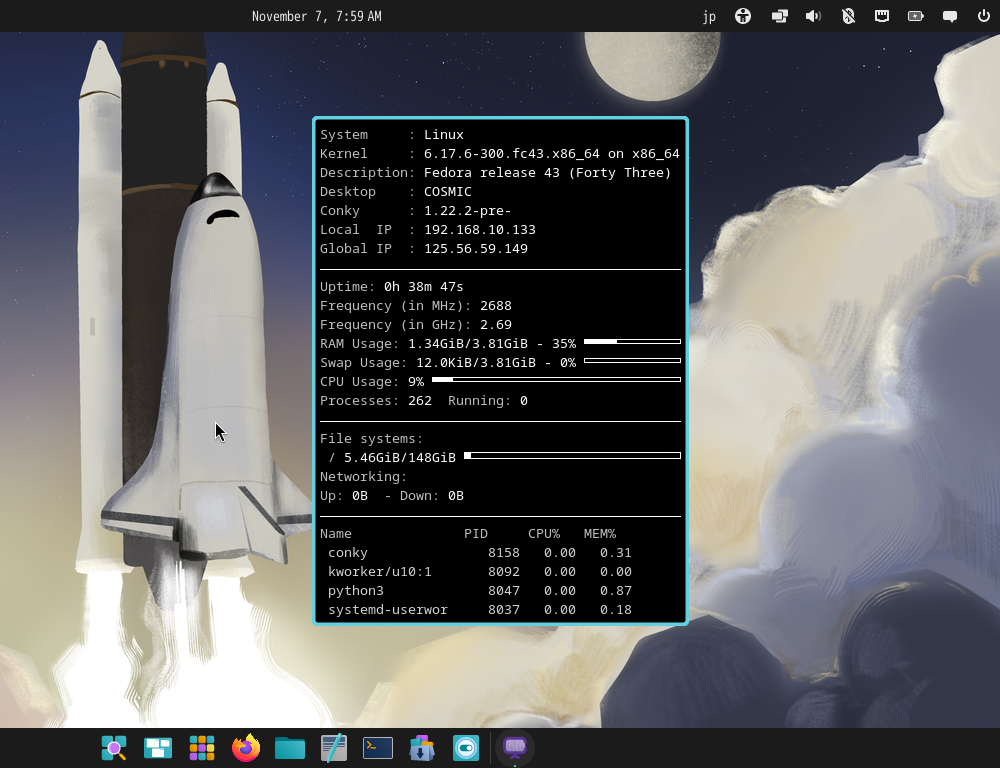Launch Firefox from the dock

tap(246, 748)
